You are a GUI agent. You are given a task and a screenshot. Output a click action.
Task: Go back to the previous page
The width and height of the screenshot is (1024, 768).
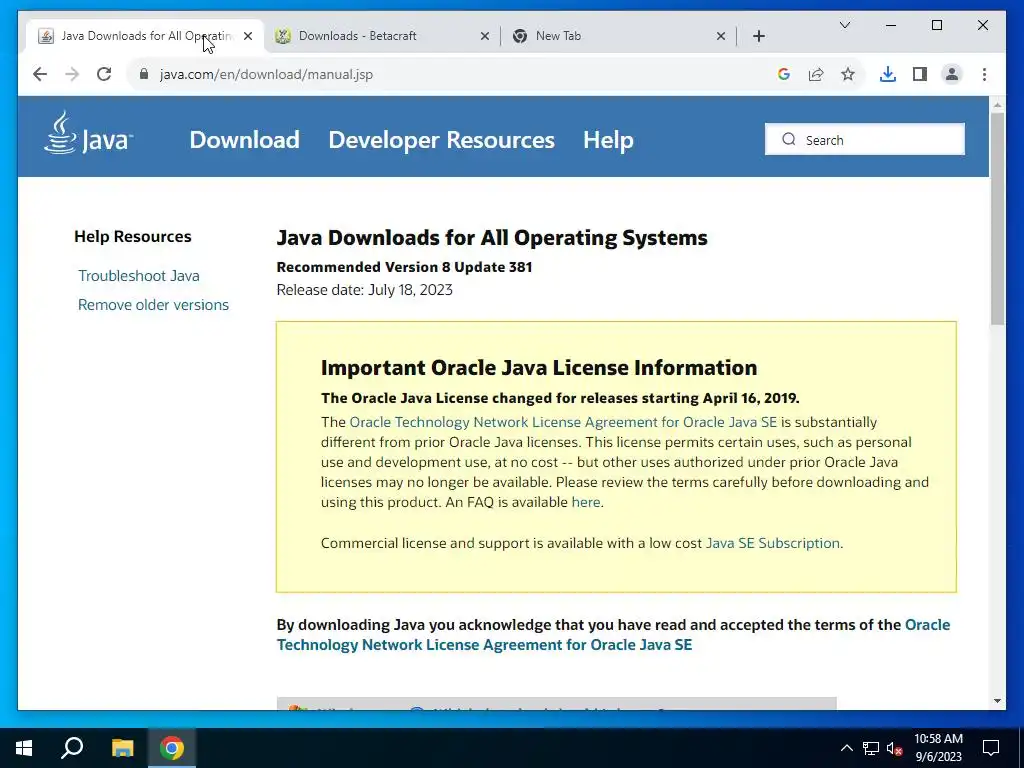[x=40, y=74]
